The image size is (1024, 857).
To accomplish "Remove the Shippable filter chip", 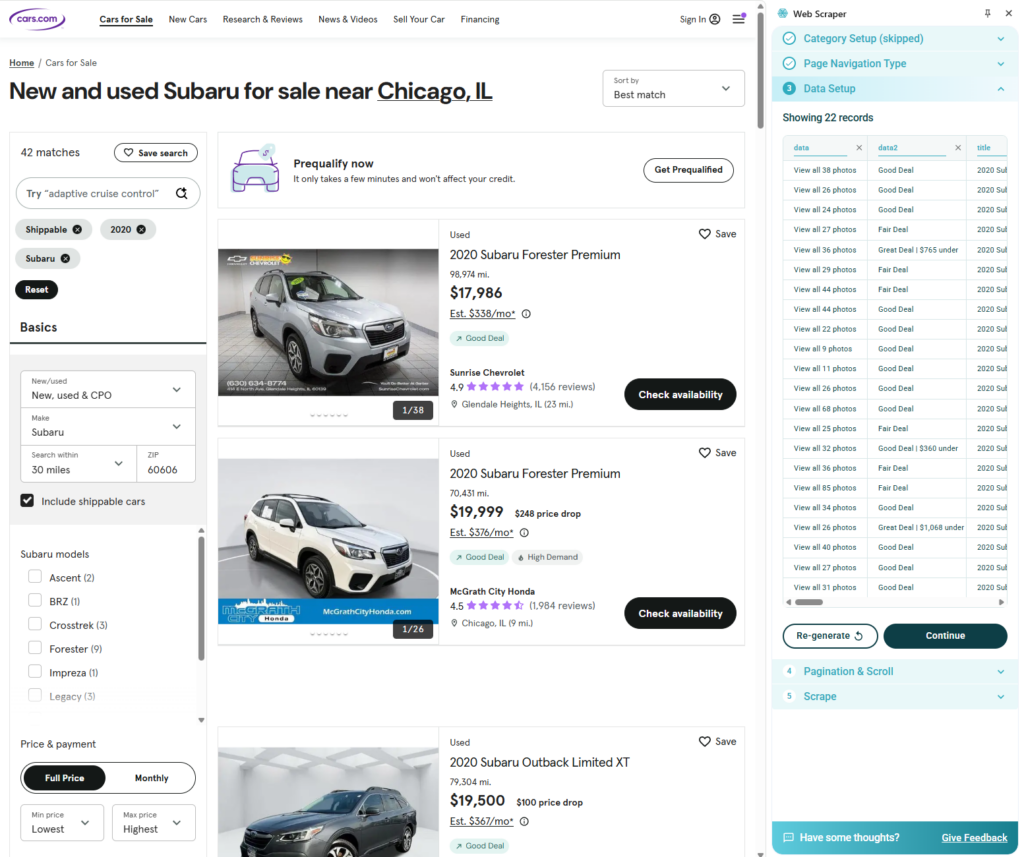I will click(77, 230).
